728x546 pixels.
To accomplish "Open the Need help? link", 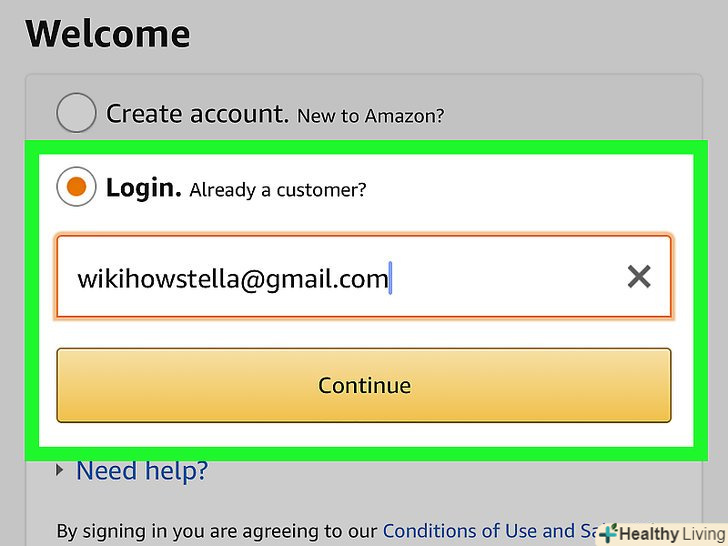I will click(142, 470).
